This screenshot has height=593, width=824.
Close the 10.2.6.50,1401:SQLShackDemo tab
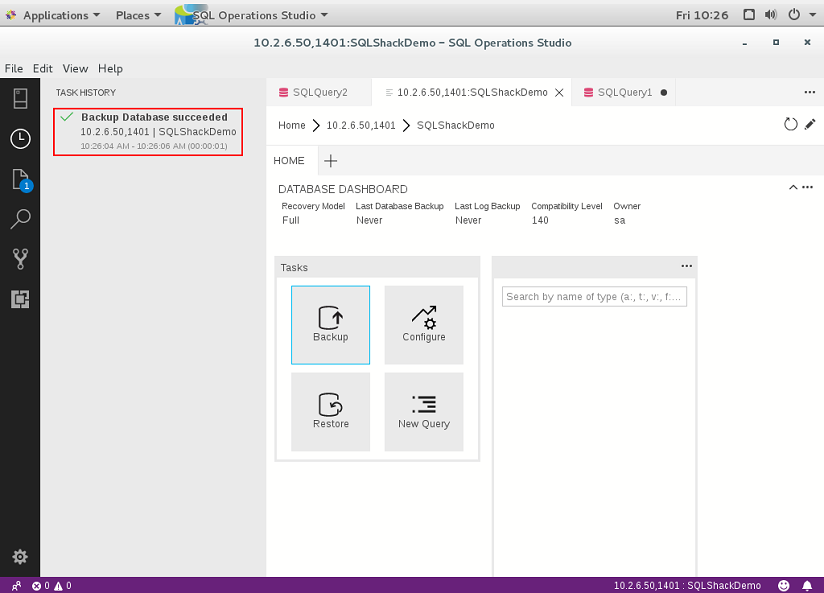click(559, 93)
